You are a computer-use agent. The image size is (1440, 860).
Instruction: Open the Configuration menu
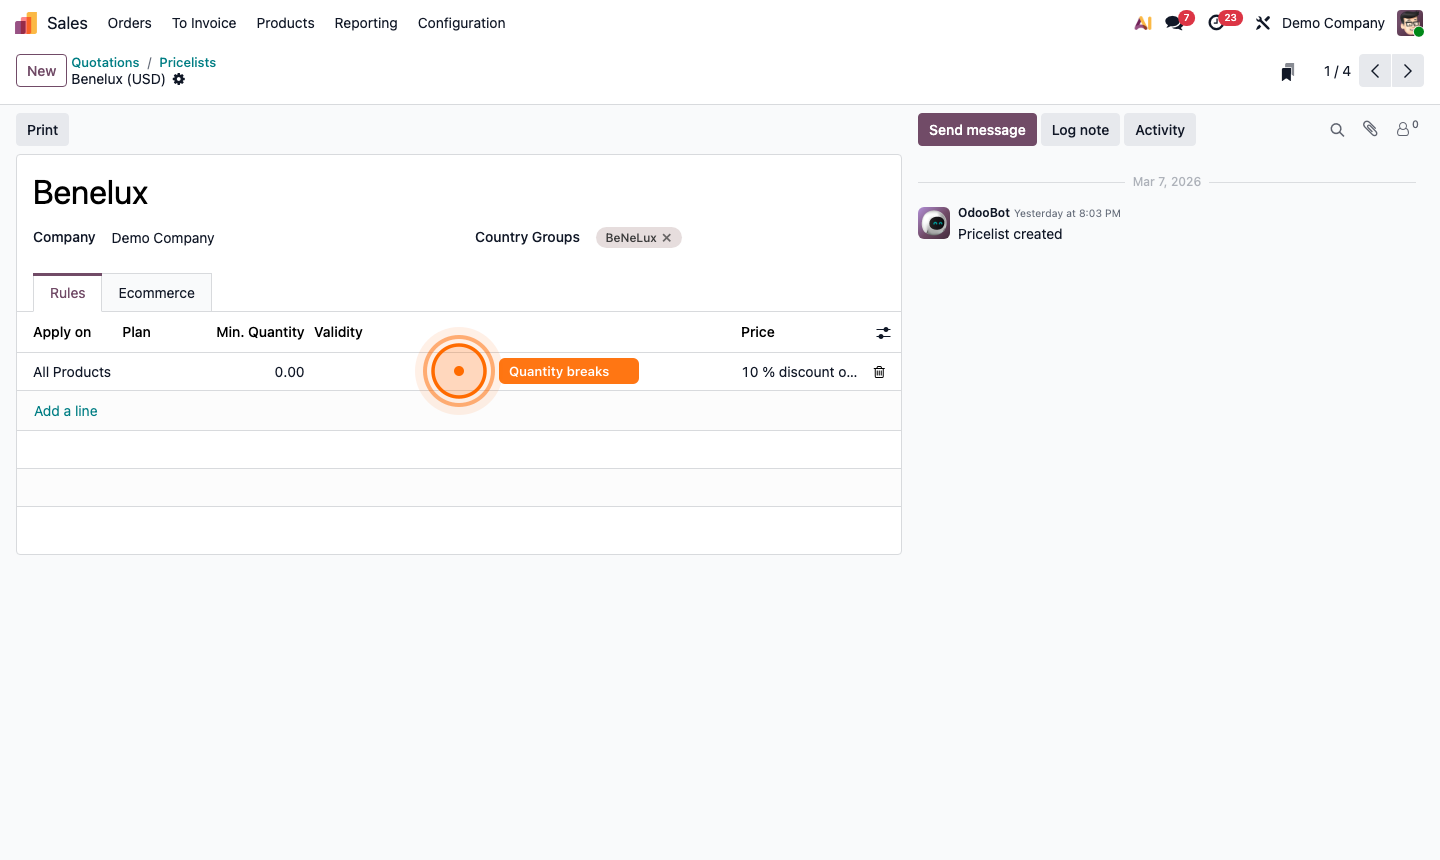tap(461, 22)
